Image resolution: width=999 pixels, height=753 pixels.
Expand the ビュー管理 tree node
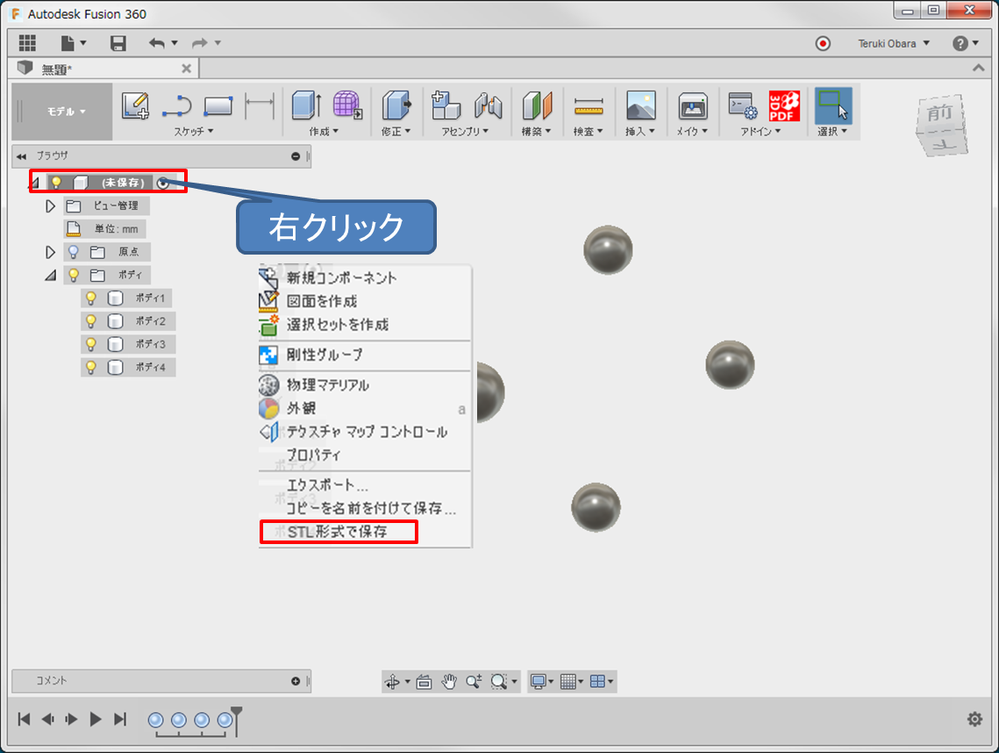pos(50,206)
